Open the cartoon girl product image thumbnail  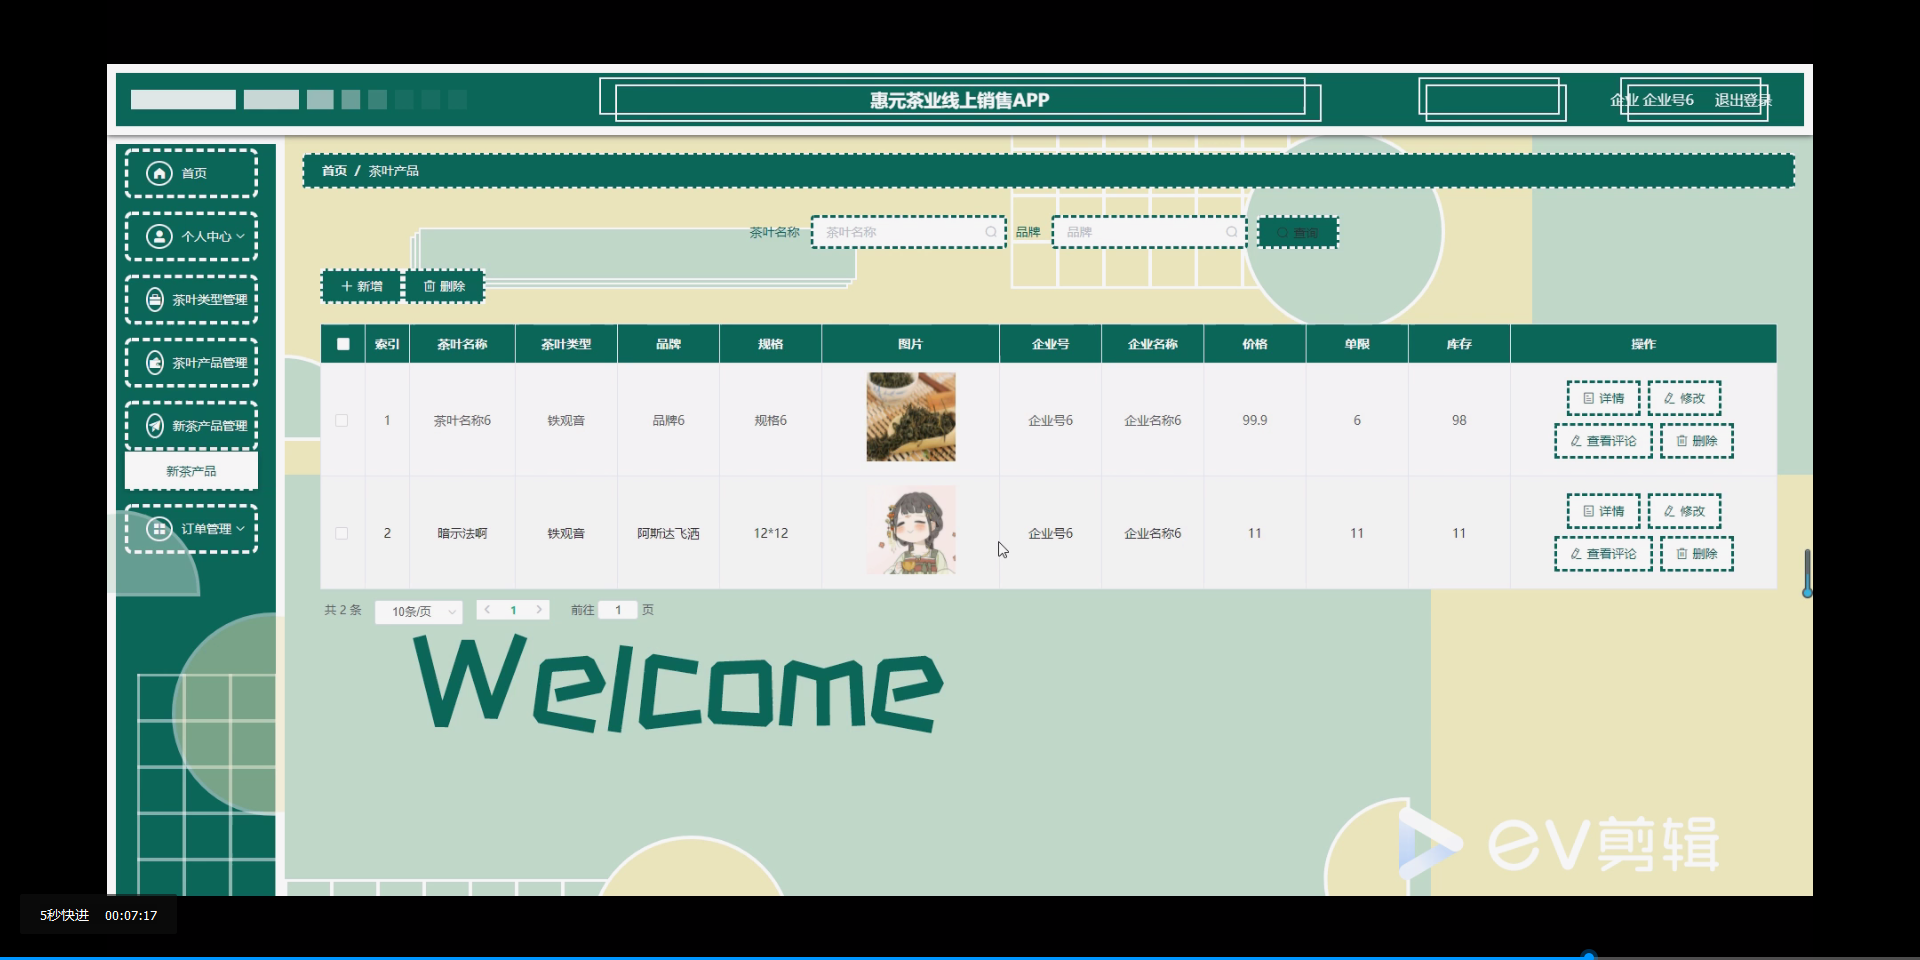pyautogui.click(x=911, y=530)
